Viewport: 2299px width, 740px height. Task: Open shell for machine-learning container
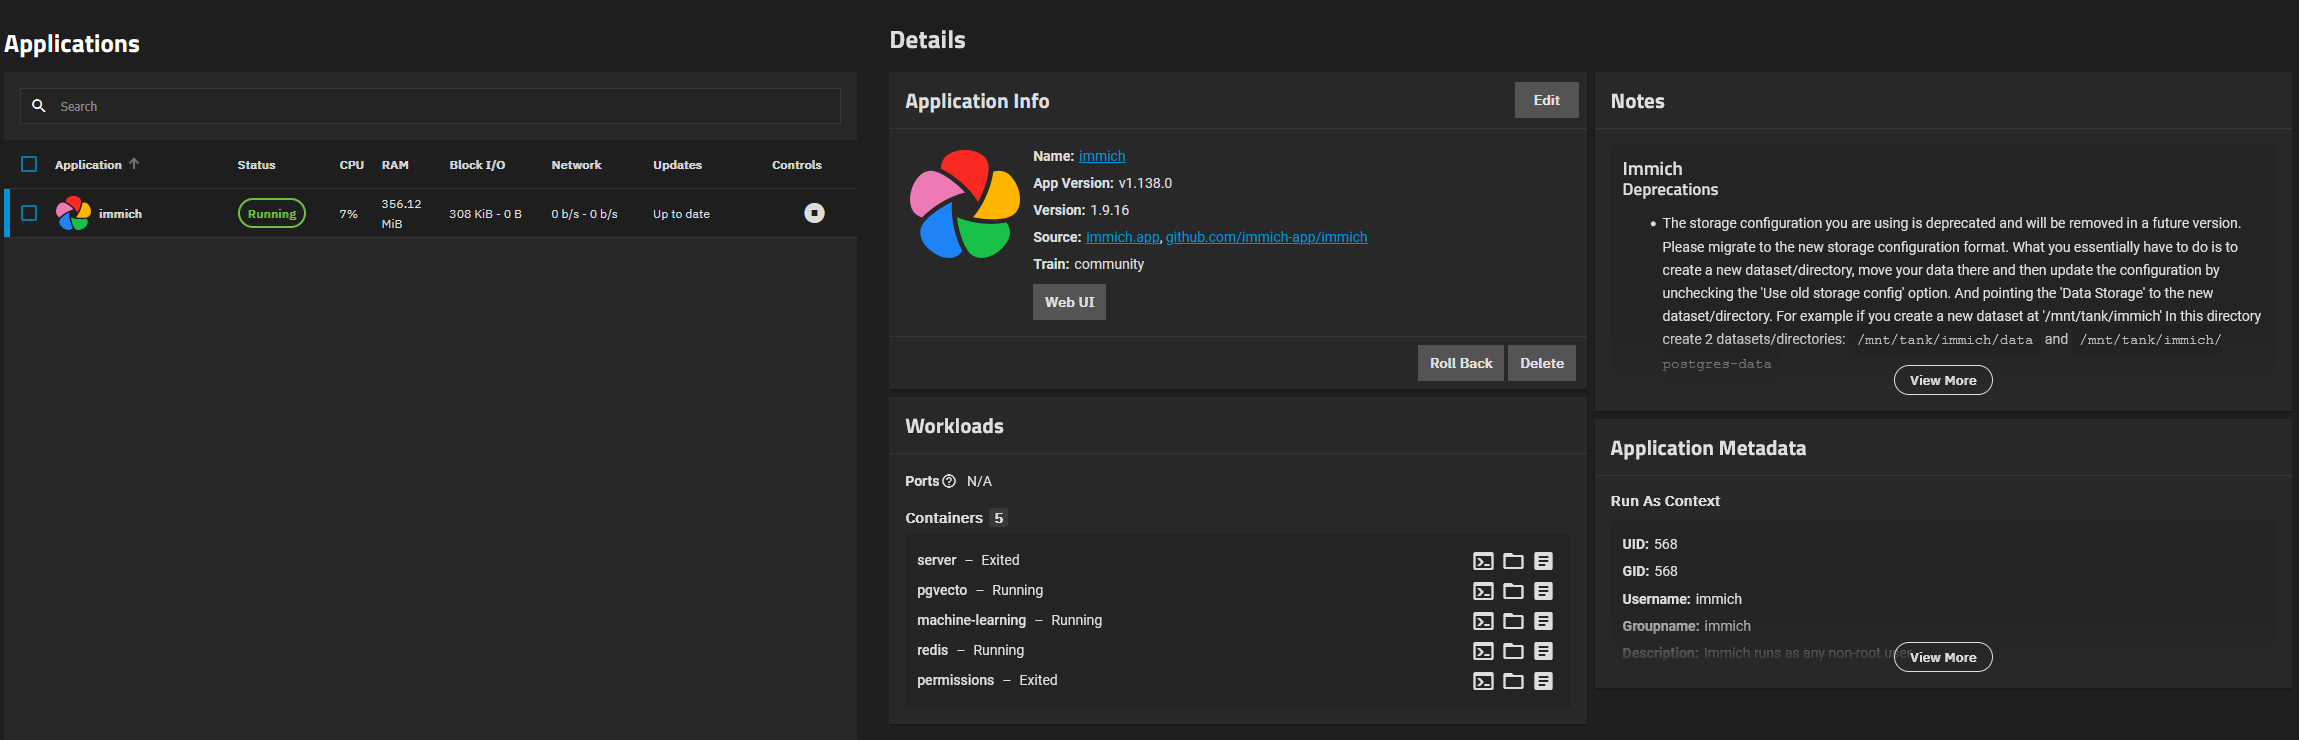(x=1483, y=621)
